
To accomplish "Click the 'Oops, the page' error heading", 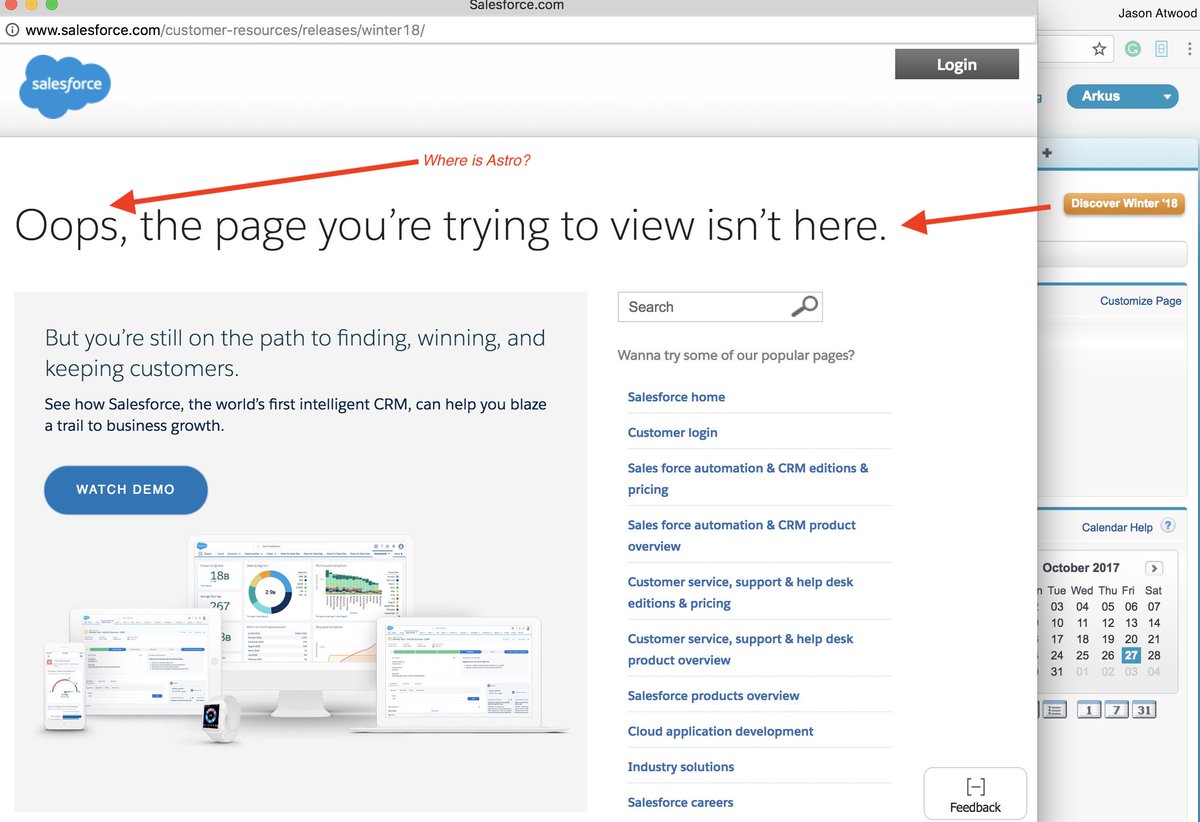I will pyautogui.click(x=451, y=226).
